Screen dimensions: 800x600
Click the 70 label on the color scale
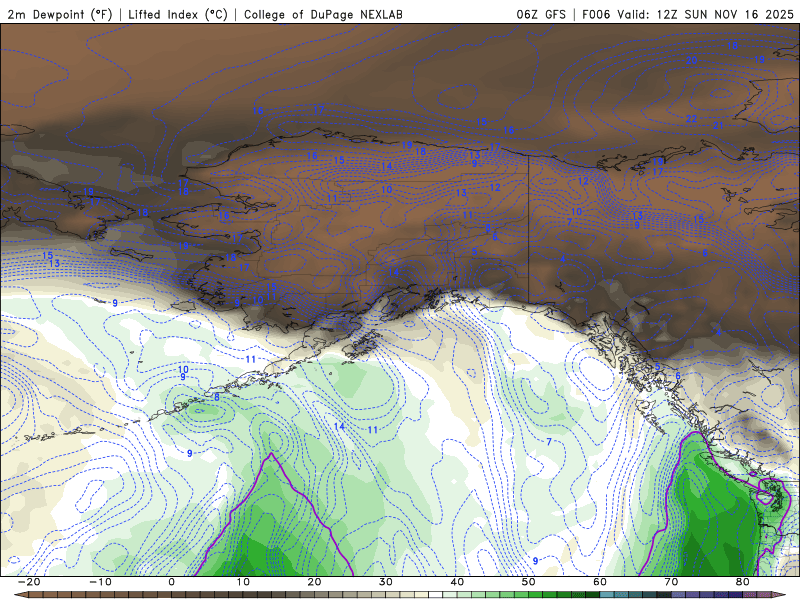coord(671,582)
